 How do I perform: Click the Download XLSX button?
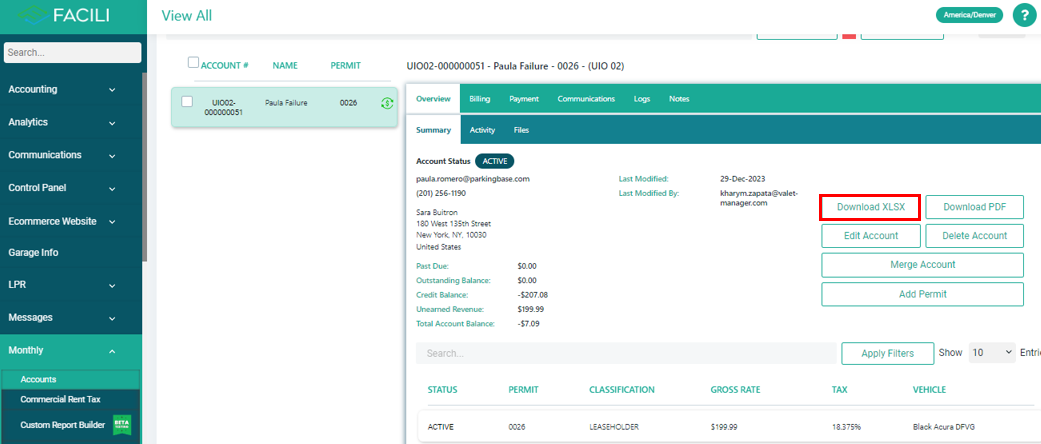tap(870, 207)
